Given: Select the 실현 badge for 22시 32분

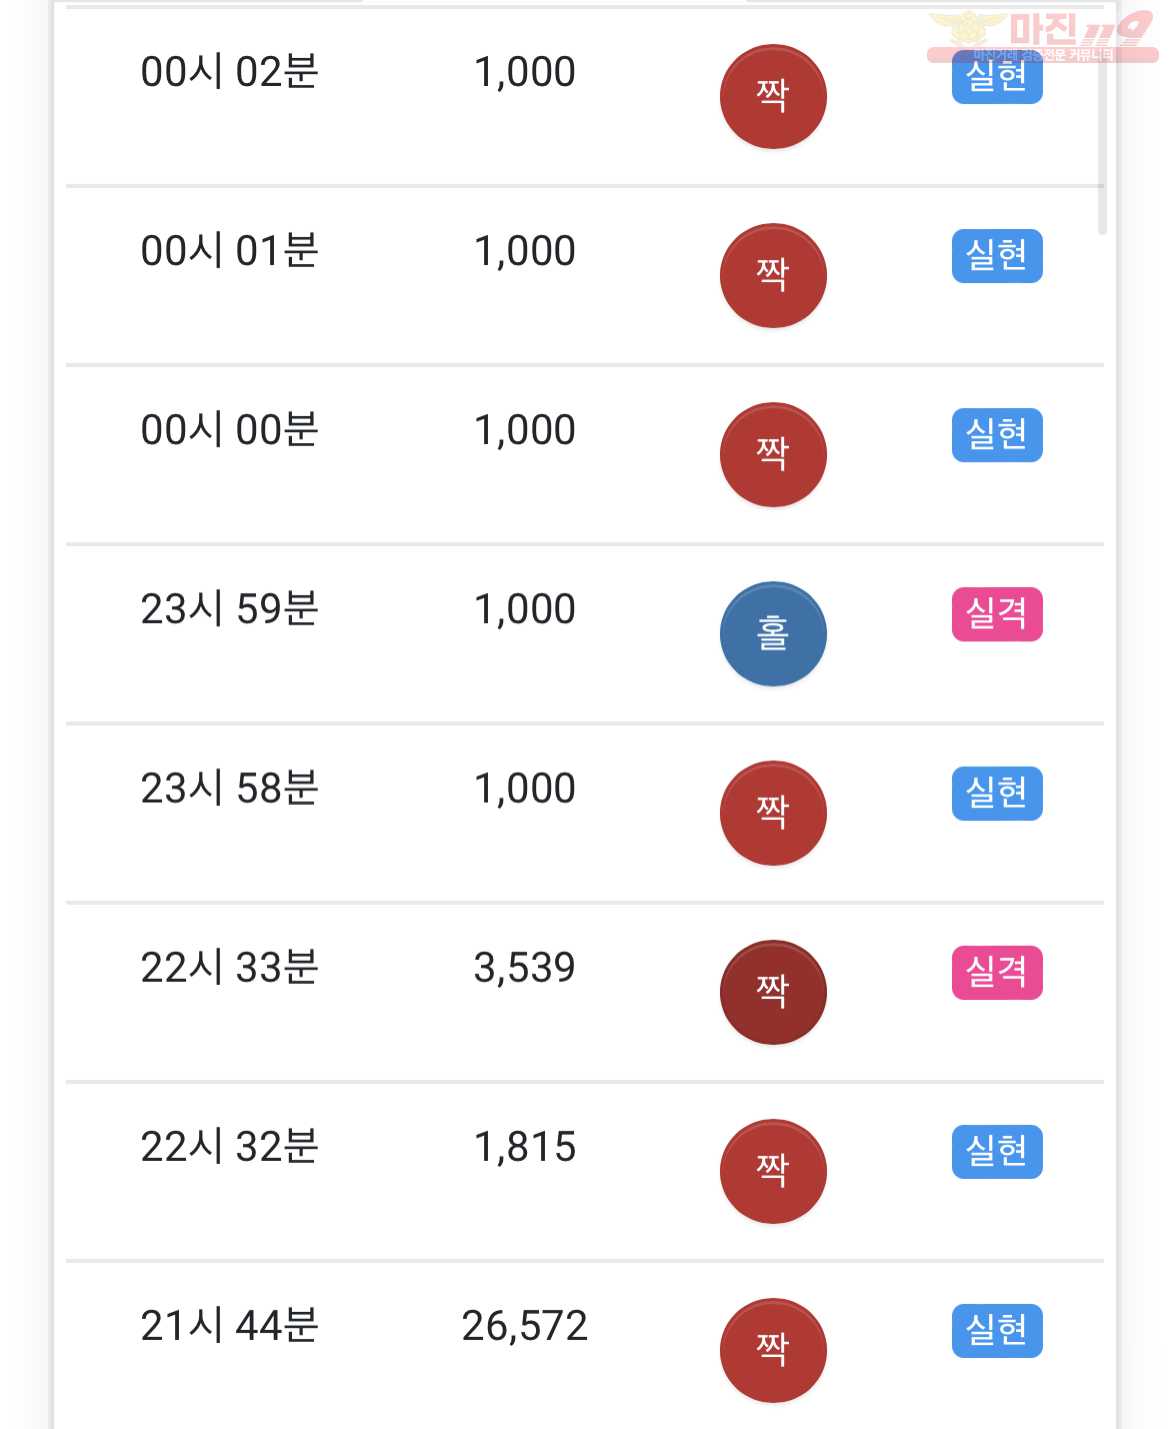Looking at the screenshot, I should tap(997, 1151).
